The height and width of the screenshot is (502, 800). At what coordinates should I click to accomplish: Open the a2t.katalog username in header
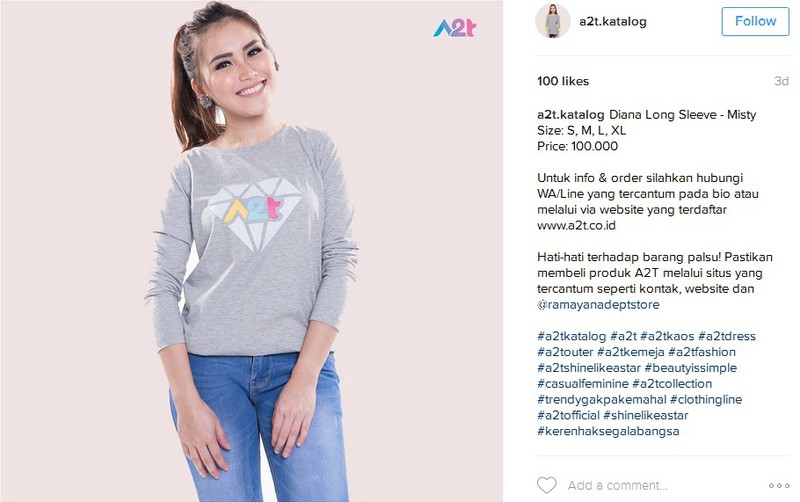613,21
